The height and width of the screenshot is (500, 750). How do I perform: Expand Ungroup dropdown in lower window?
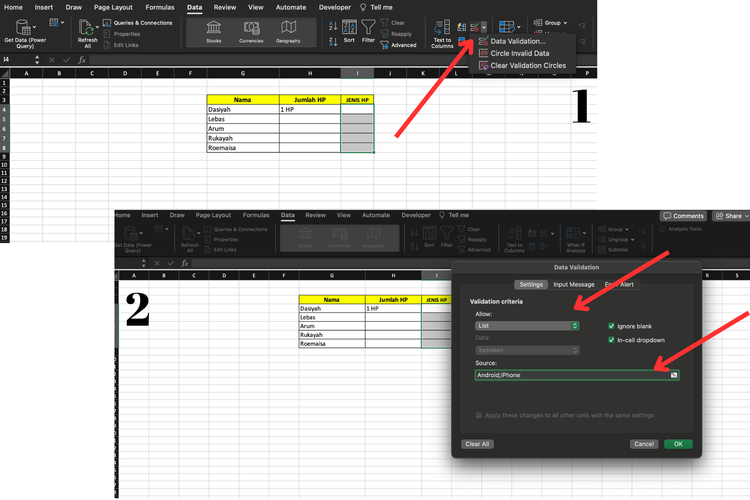click(x=632, y=240)
